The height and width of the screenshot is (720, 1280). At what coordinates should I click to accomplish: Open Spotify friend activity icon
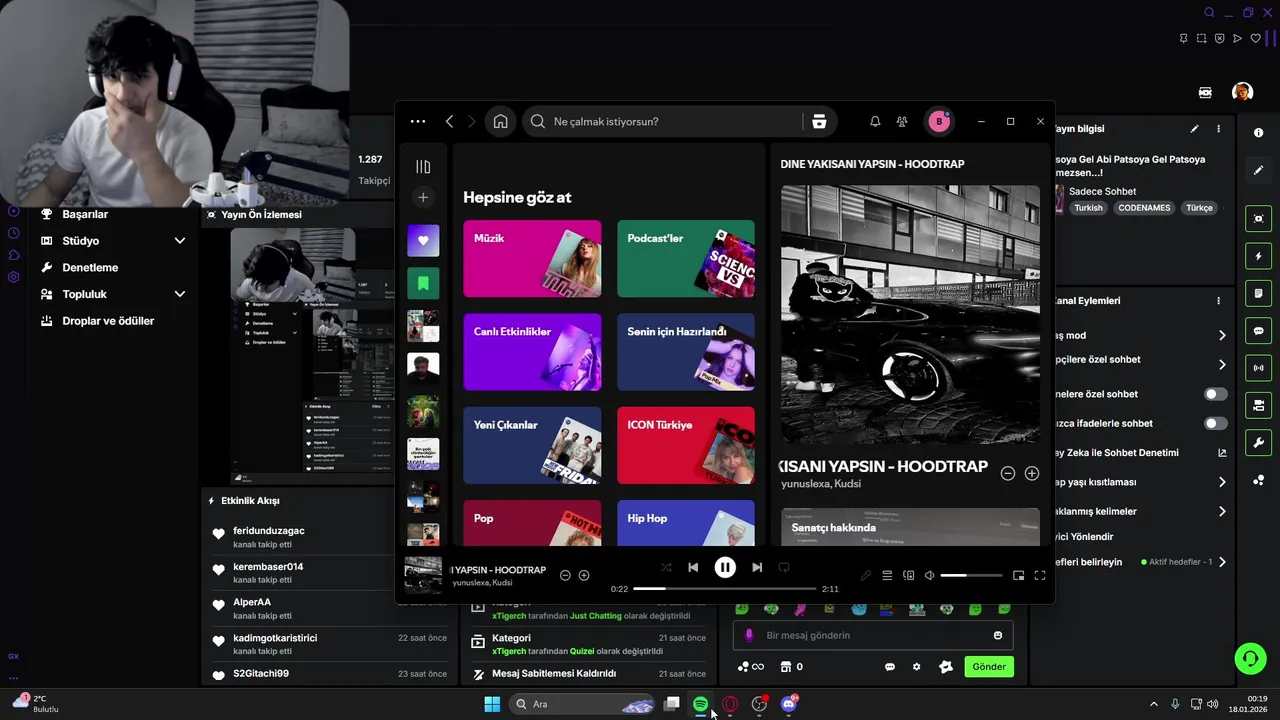pyautogui.click(x=902, y=121)
